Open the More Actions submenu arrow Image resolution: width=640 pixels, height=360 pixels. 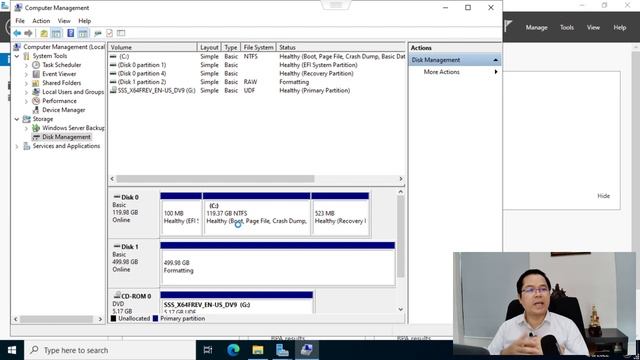click(496, 72)
